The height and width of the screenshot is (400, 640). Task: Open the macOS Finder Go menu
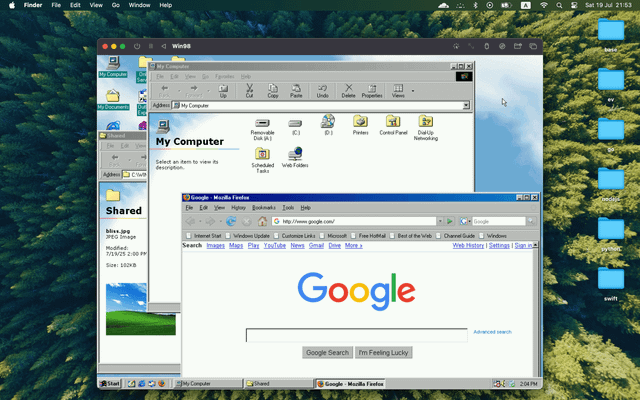(x=116, y=5)
